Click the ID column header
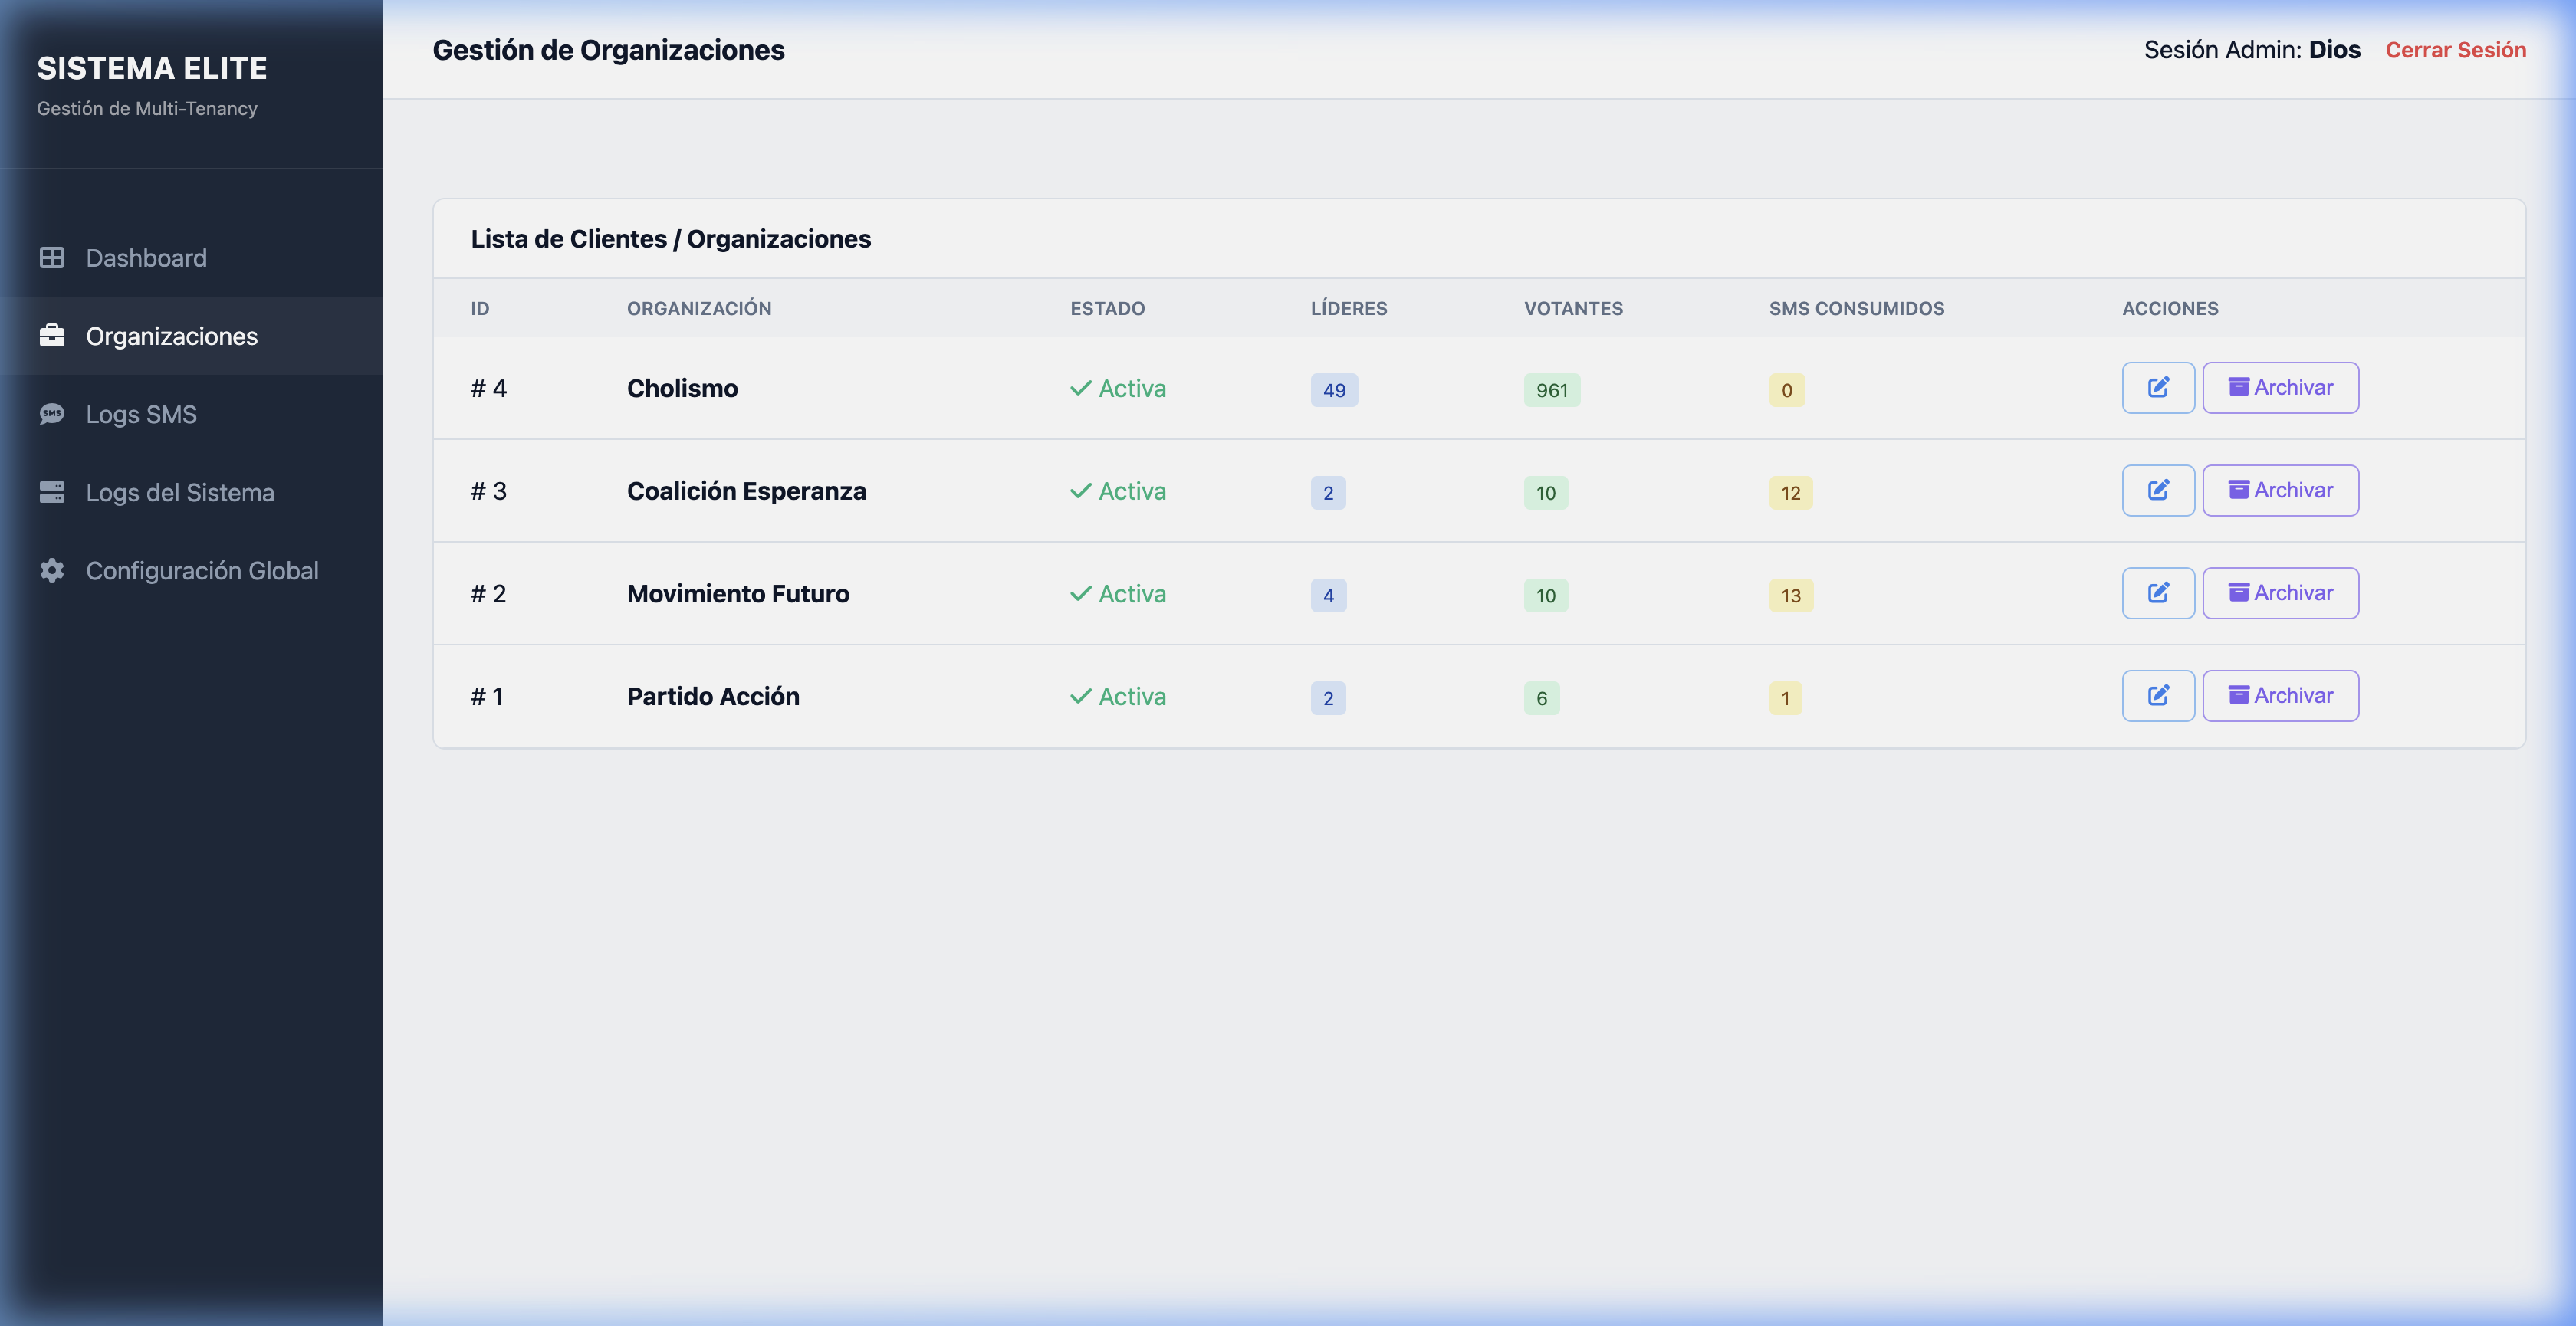2576x1326 pixels. click(x=480, y=308)
